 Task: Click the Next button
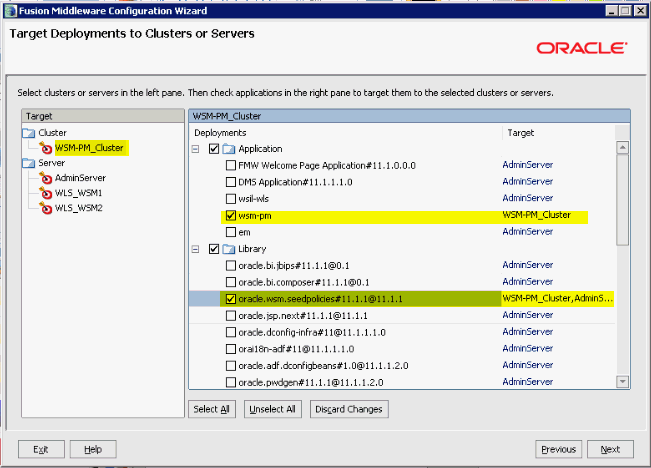610,449
